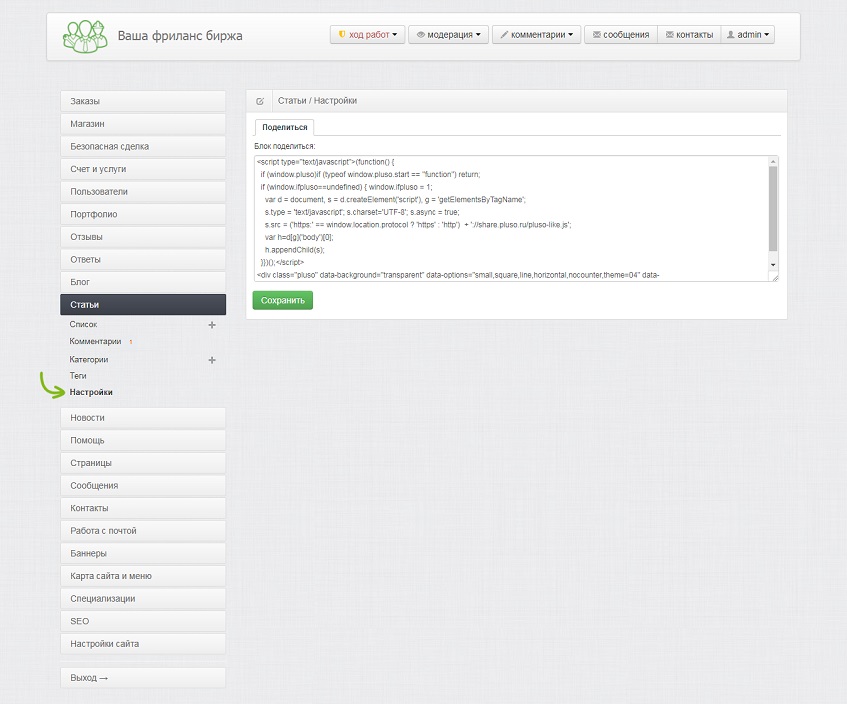Click the textarea scrollbar down arrow
Screen dimensions: 847x704
tap(773, 265)
